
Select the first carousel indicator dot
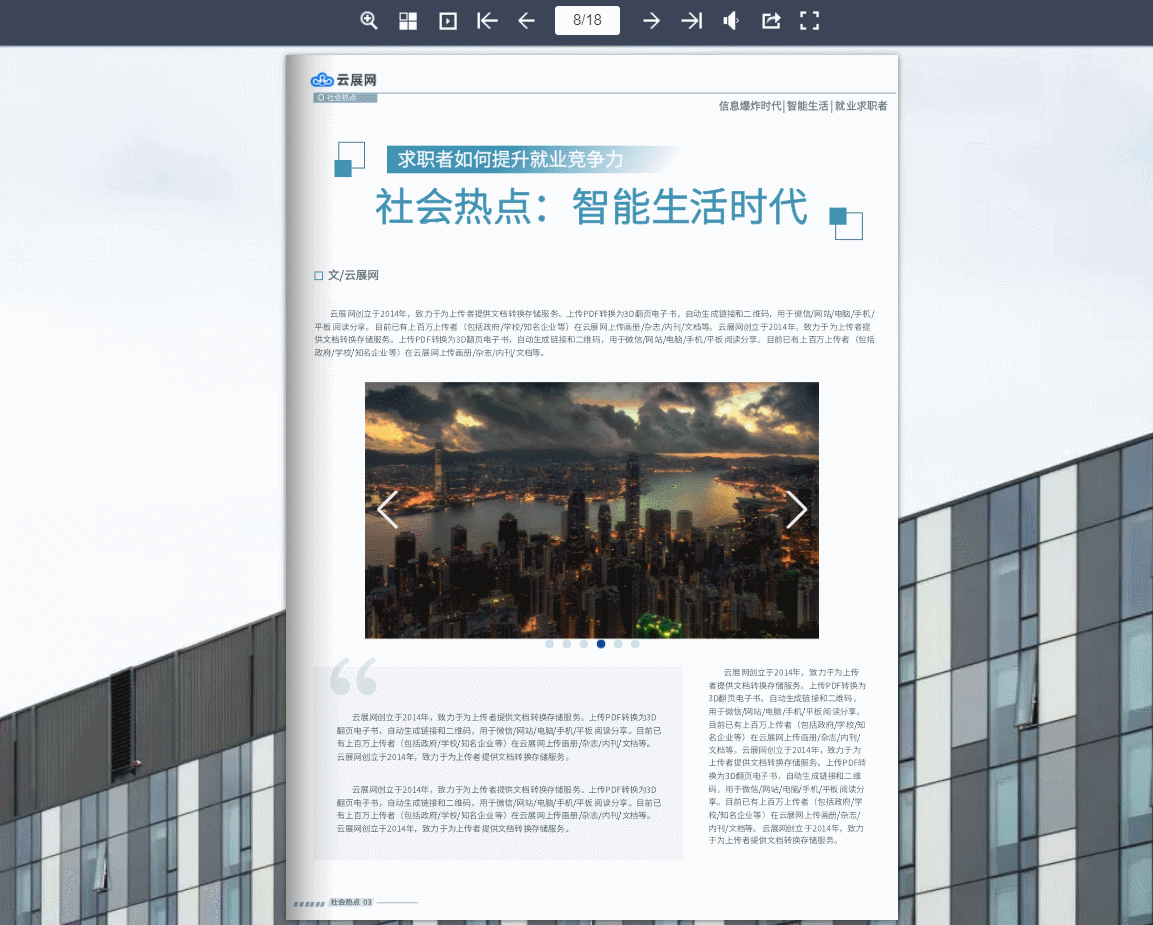click(x=549, y=644)
